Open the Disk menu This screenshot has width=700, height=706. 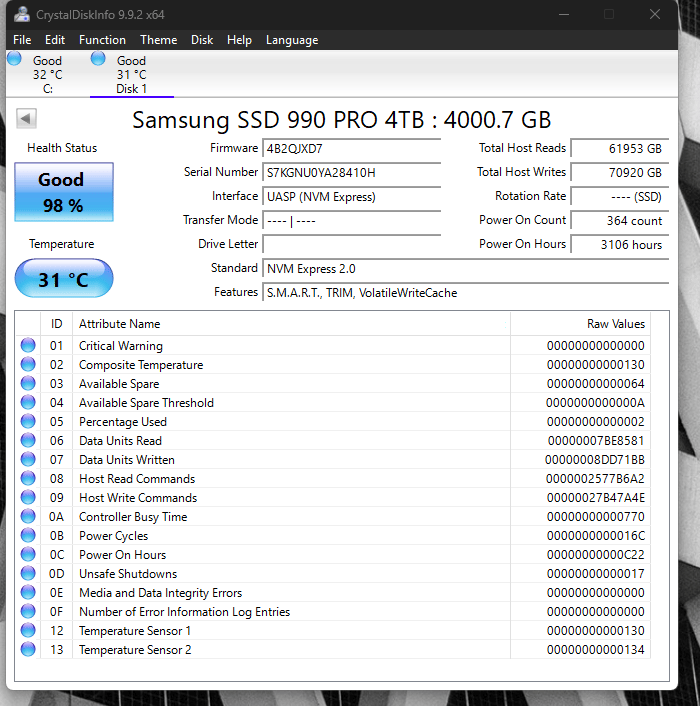pos(202,40)
